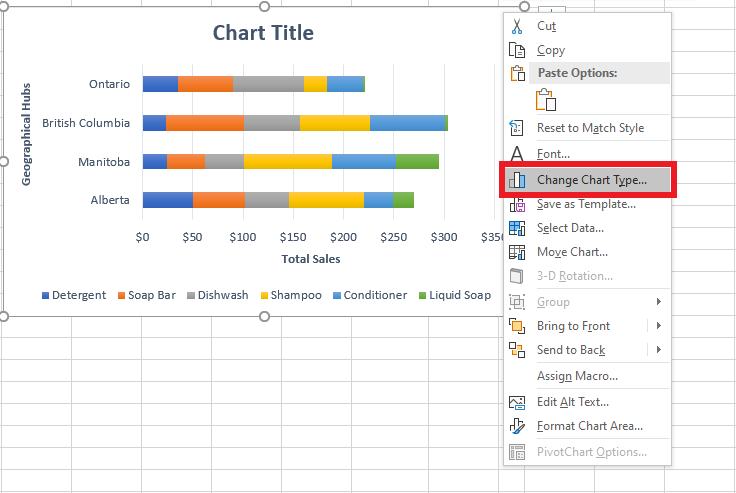Viewport: 736px width, 493px height.
Task: Click the Soap Bar legend entry
Action: 146,295
